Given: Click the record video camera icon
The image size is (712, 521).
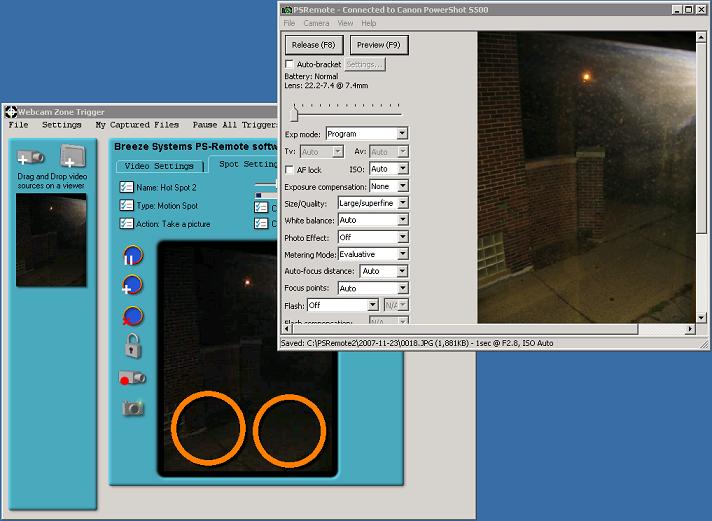Looking at the screenshot, I should point(132,377).
